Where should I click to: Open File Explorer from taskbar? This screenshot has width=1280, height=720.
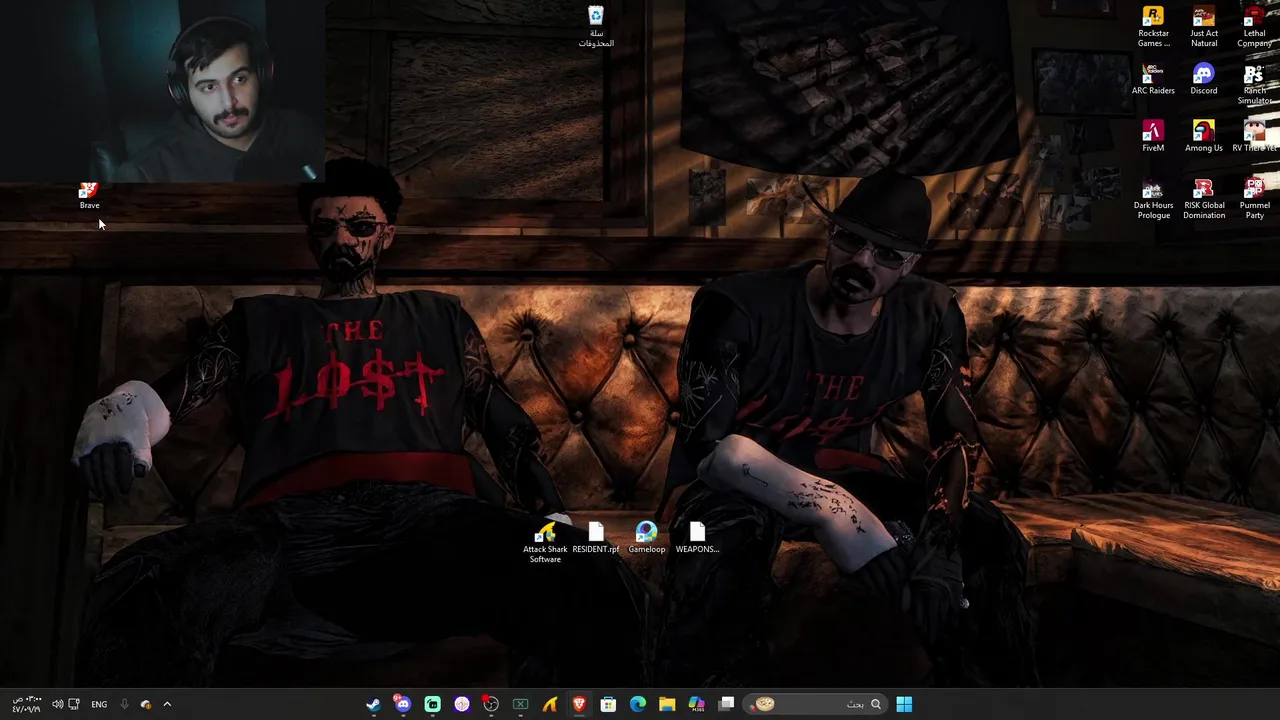(667, 704)
